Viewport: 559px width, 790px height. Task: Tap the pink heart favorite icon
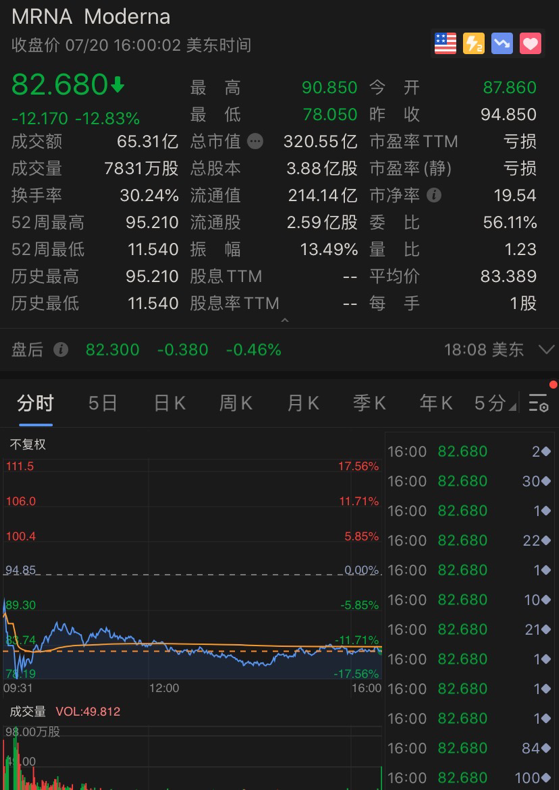(x=530, y=44)
